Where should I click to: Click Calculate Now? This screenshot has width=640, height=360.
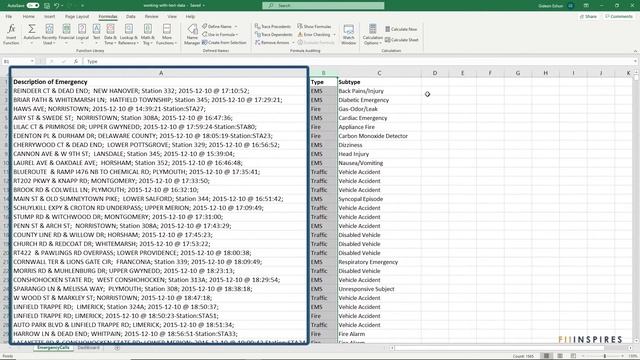(x=401, y=29)
